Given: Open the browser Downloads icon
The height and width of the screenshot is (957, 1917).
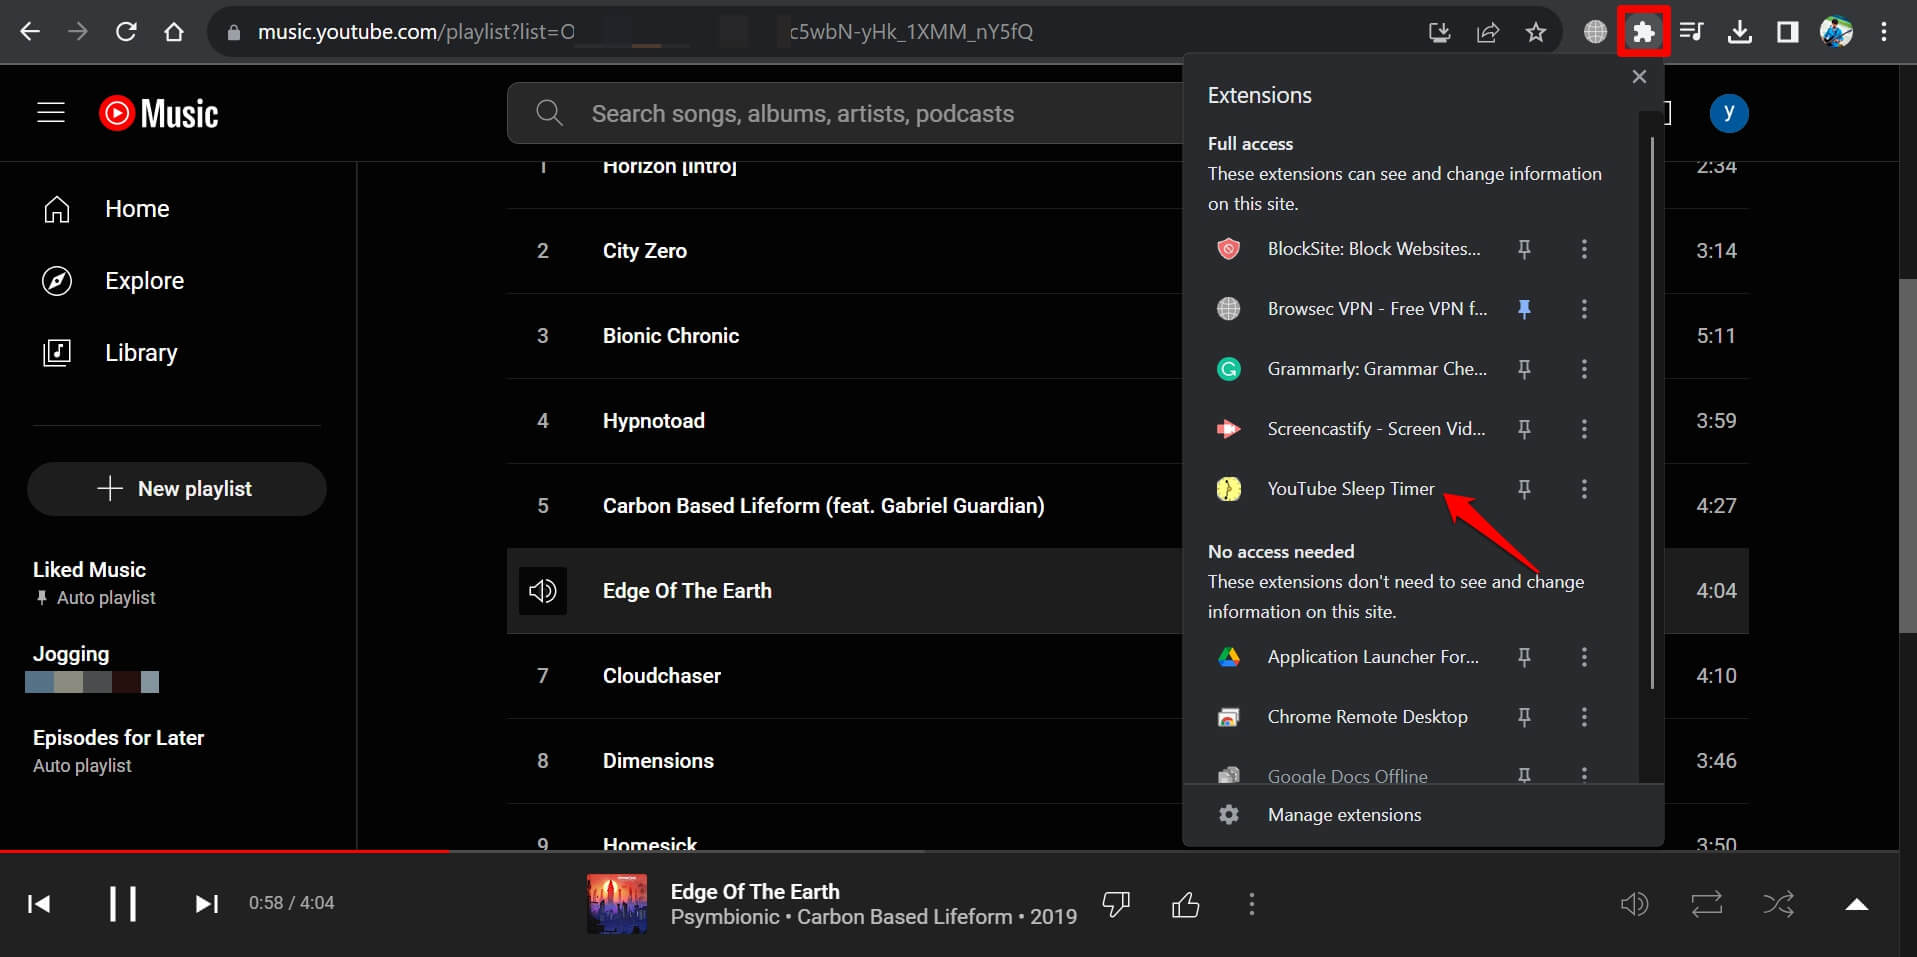Looking at the screenshot, I should [x=1740, y=32].
